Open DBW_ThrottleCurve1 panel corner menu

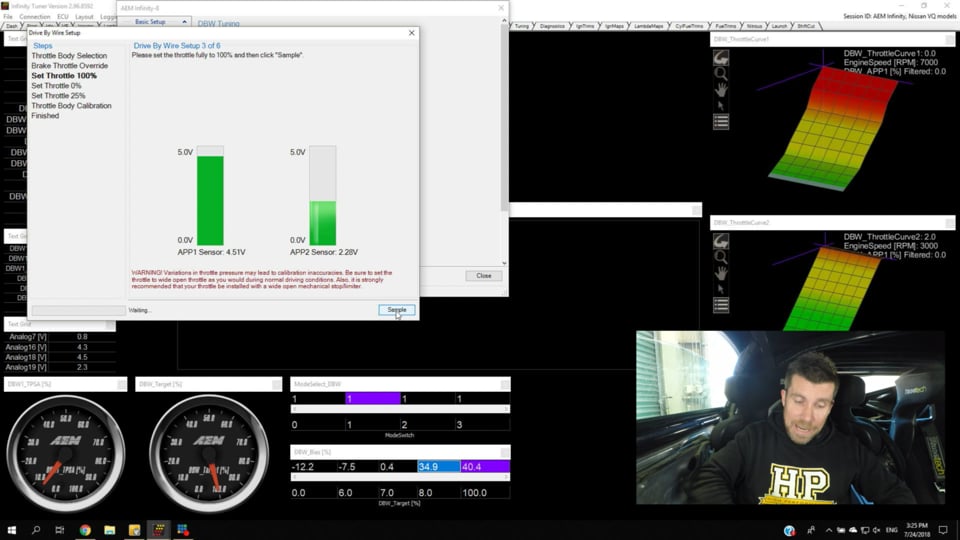pyautogui.click(x=949, y=39)
